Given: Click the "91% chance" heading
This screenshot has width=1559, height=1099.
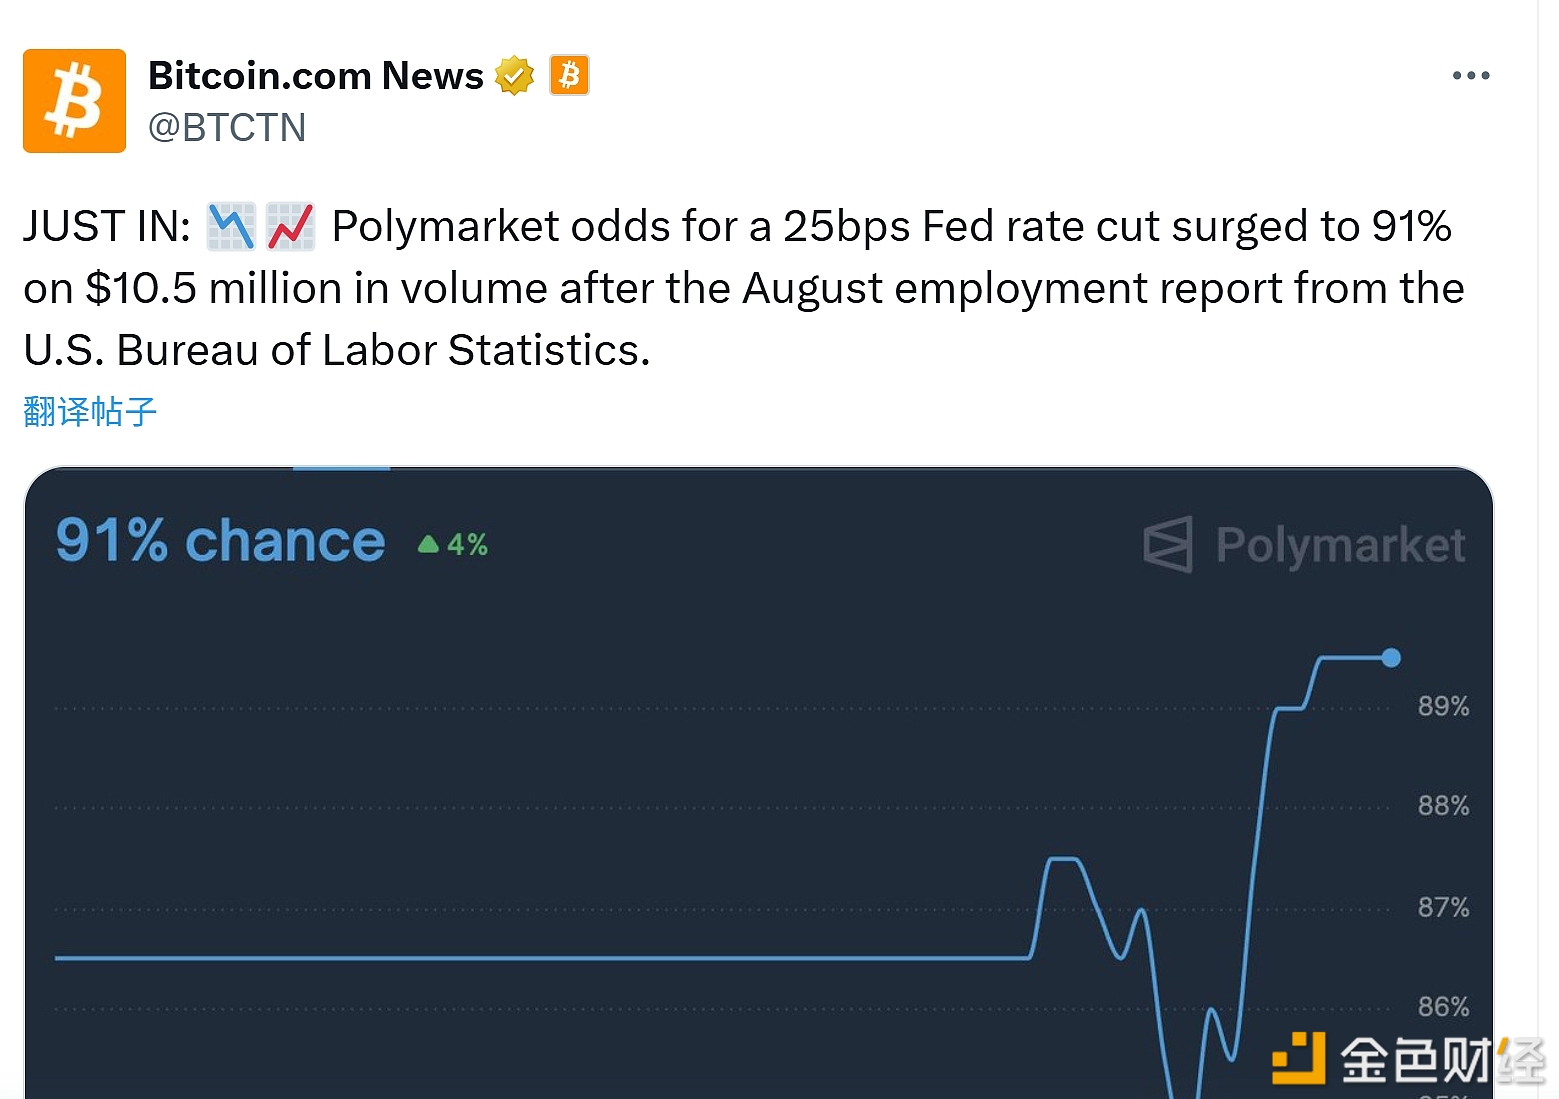Looking at the screenshot, I should [220, 541].
